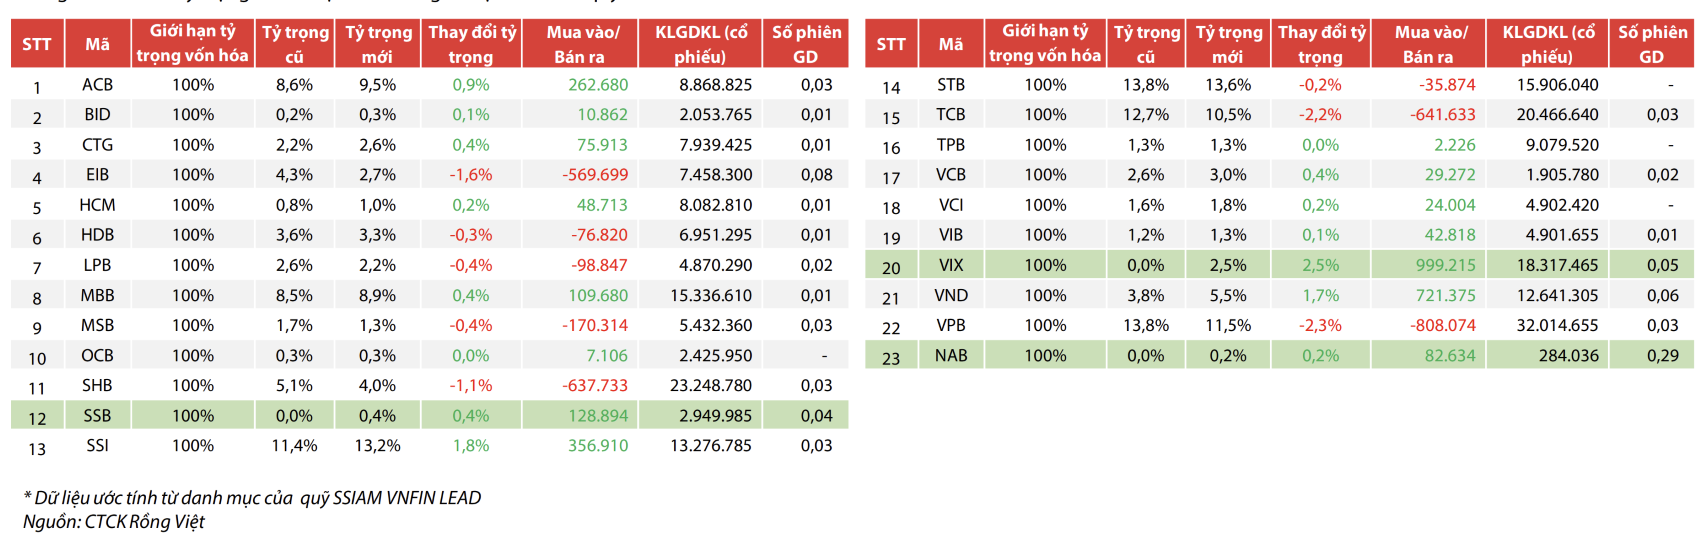
Task: Select the right table KLGDKL header
Action: point(1548,44)
